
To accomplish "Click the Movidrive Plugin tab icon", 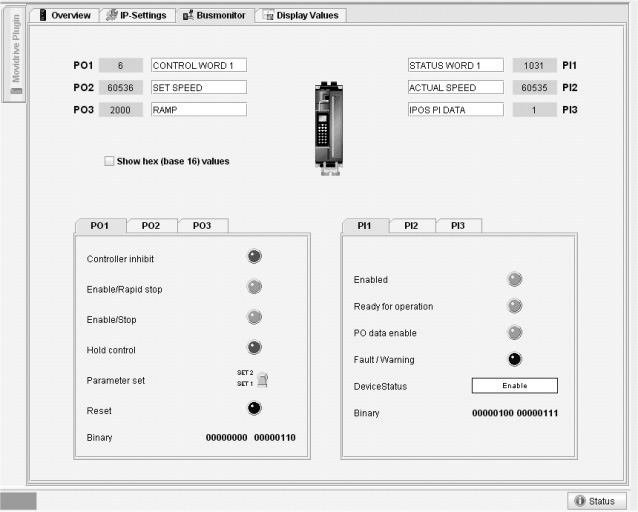I will coord(16,91).
